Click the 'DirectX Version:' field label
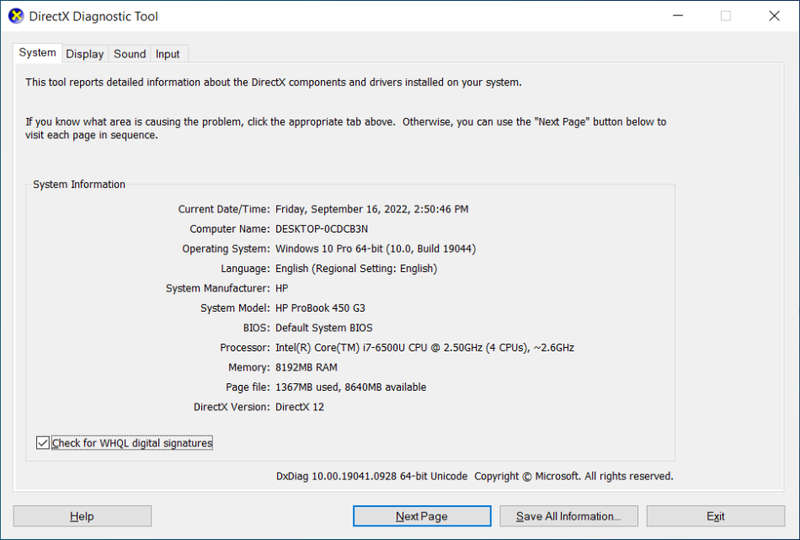The height and width of the screenshot is (540, 800). 232,407
